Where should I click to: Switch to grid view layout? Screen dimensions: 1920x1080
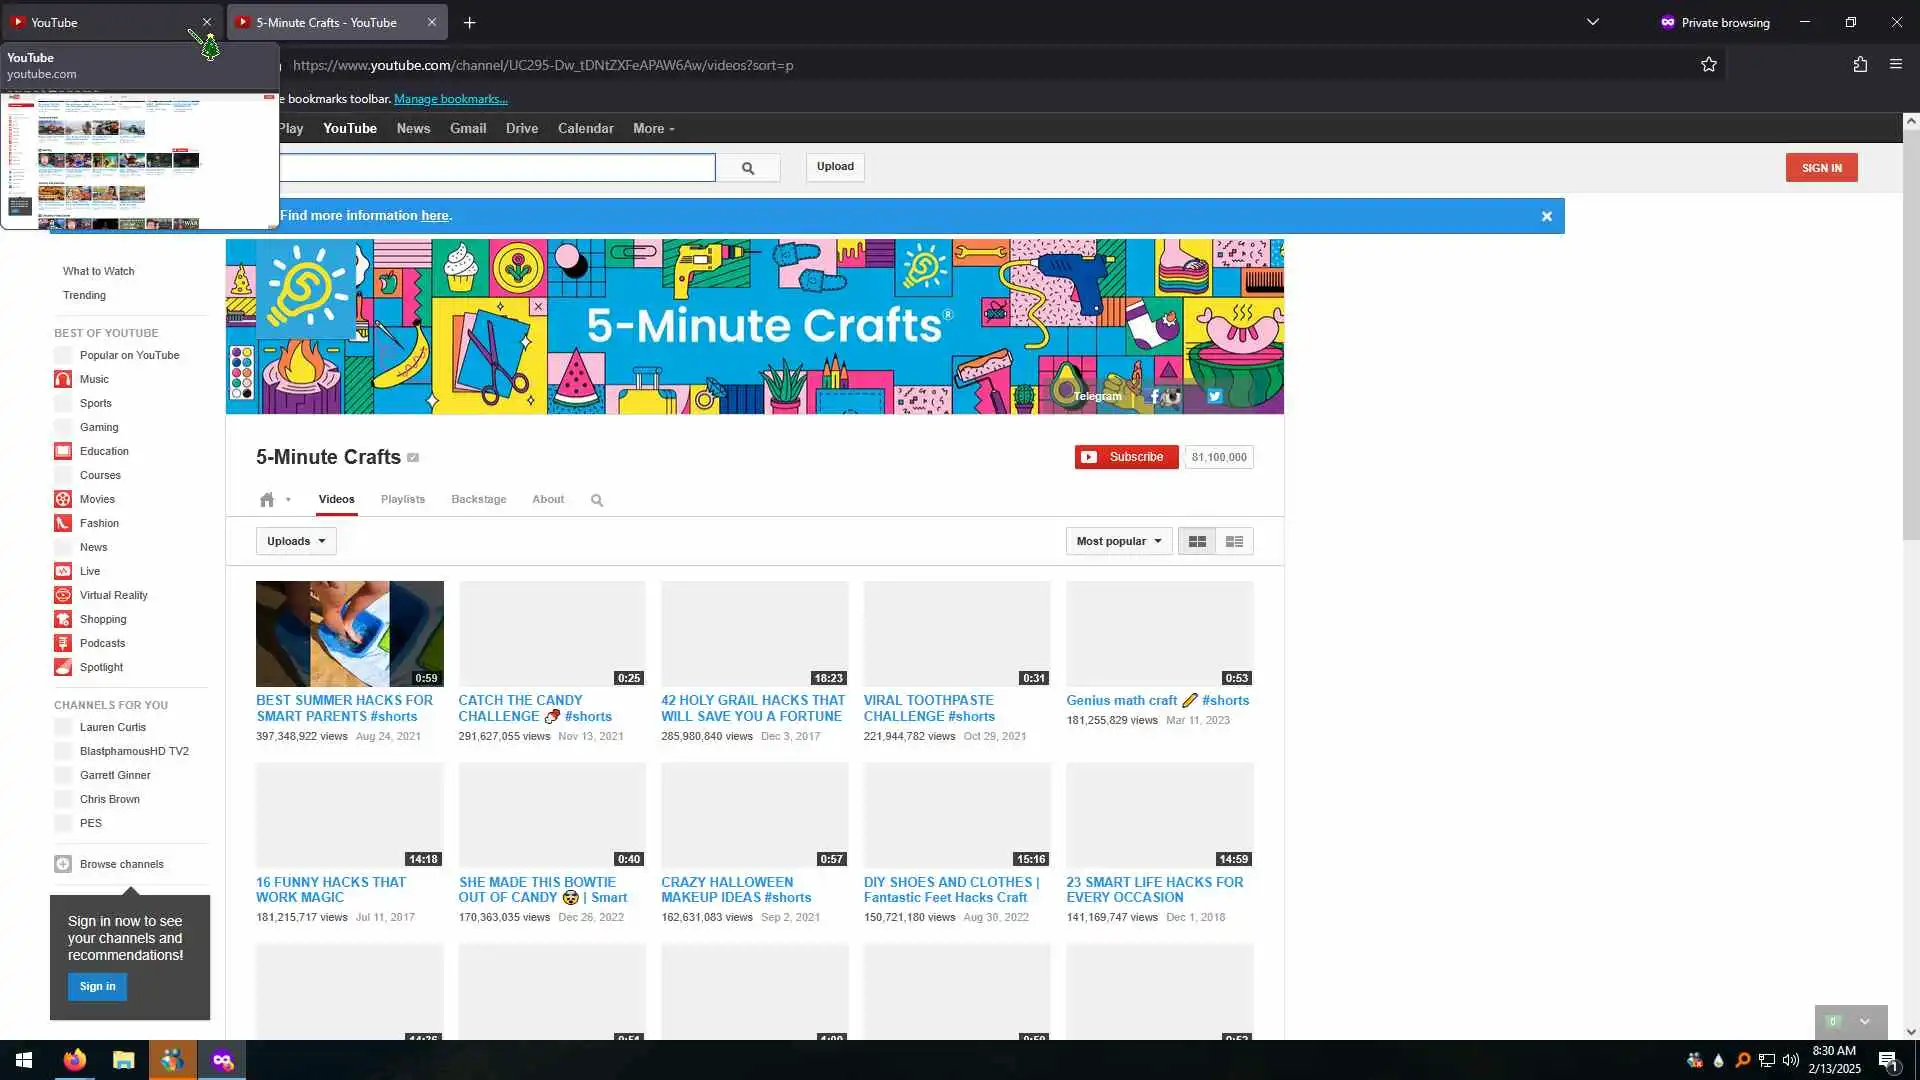[x=1197, y=542]
